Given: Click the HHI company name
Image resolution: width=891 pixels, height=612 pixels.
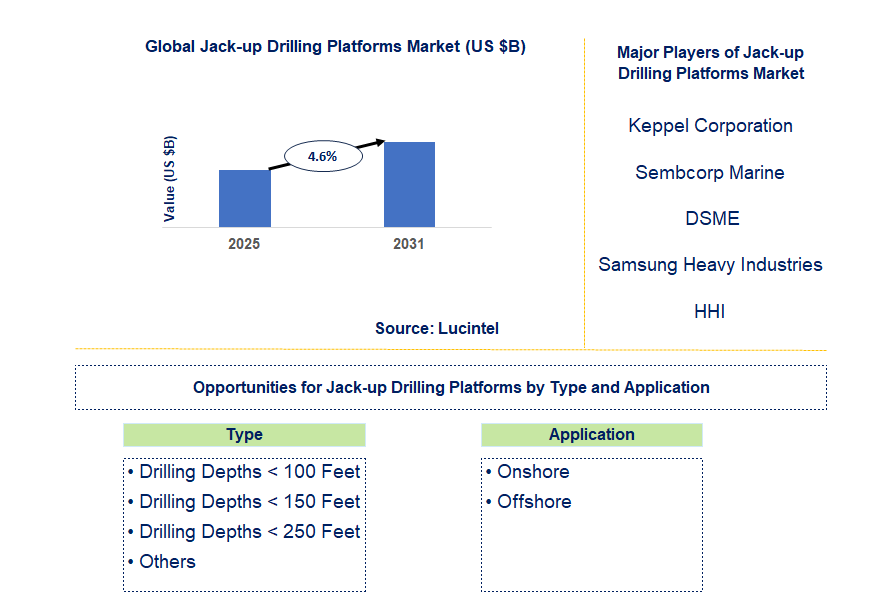Looking at the screenshot, I should click(x=709, y=312).
